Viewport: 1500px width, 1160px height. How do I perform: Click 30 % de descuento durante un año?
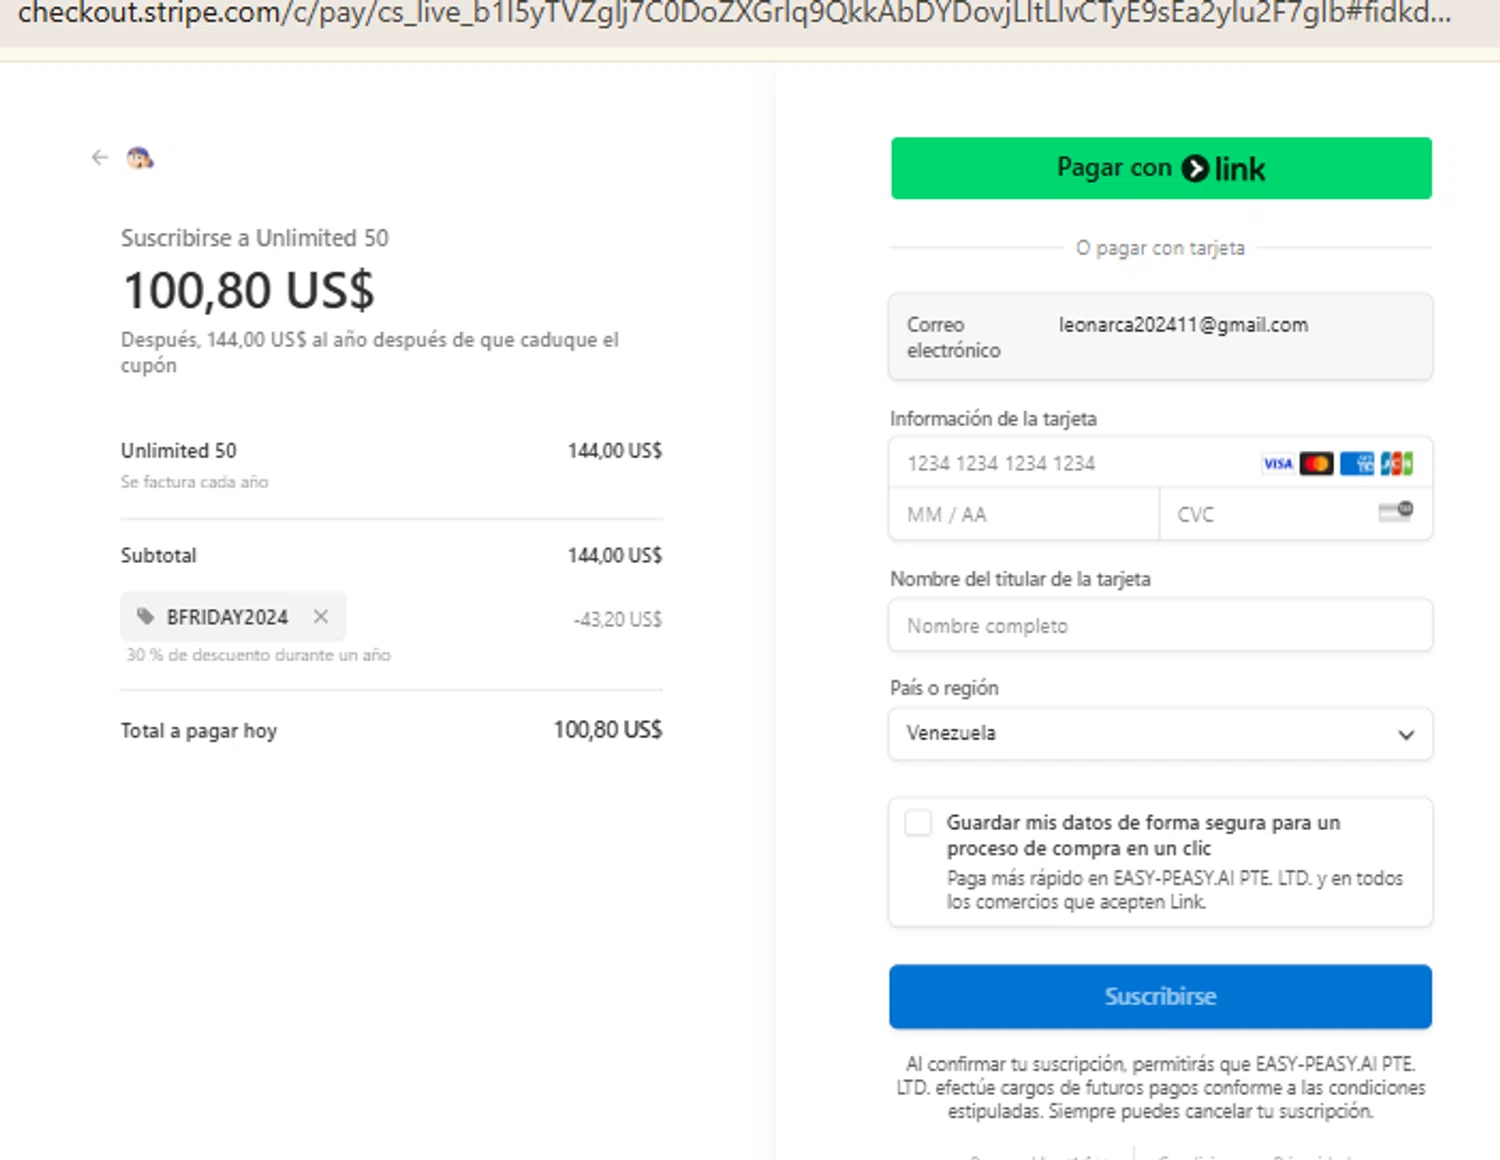(258, 655)
